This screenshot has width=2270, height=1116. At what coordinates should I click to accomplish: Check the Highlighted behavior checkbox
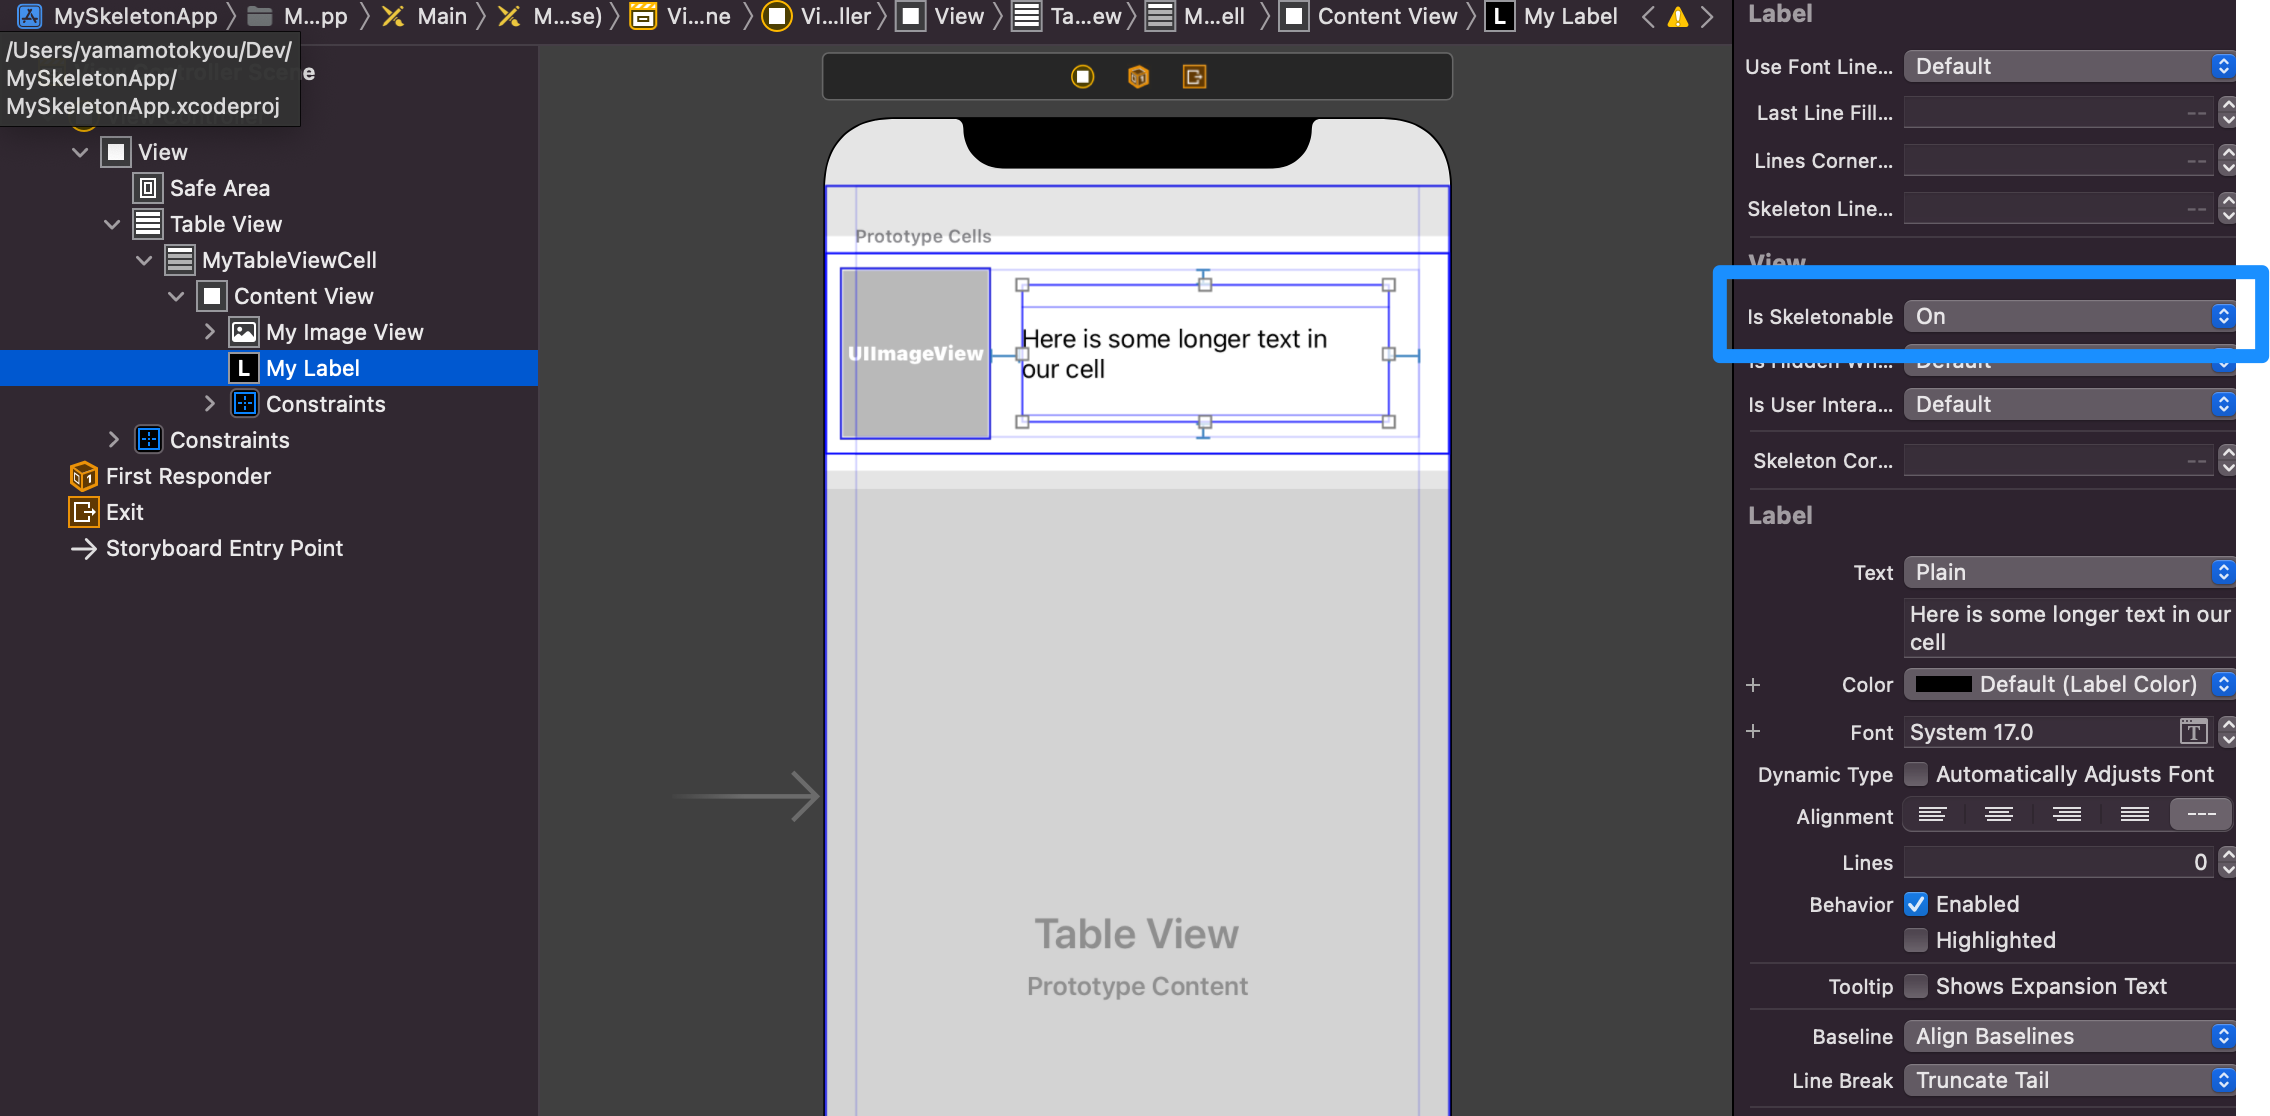pyautogui.click(x=1916, y=939)
